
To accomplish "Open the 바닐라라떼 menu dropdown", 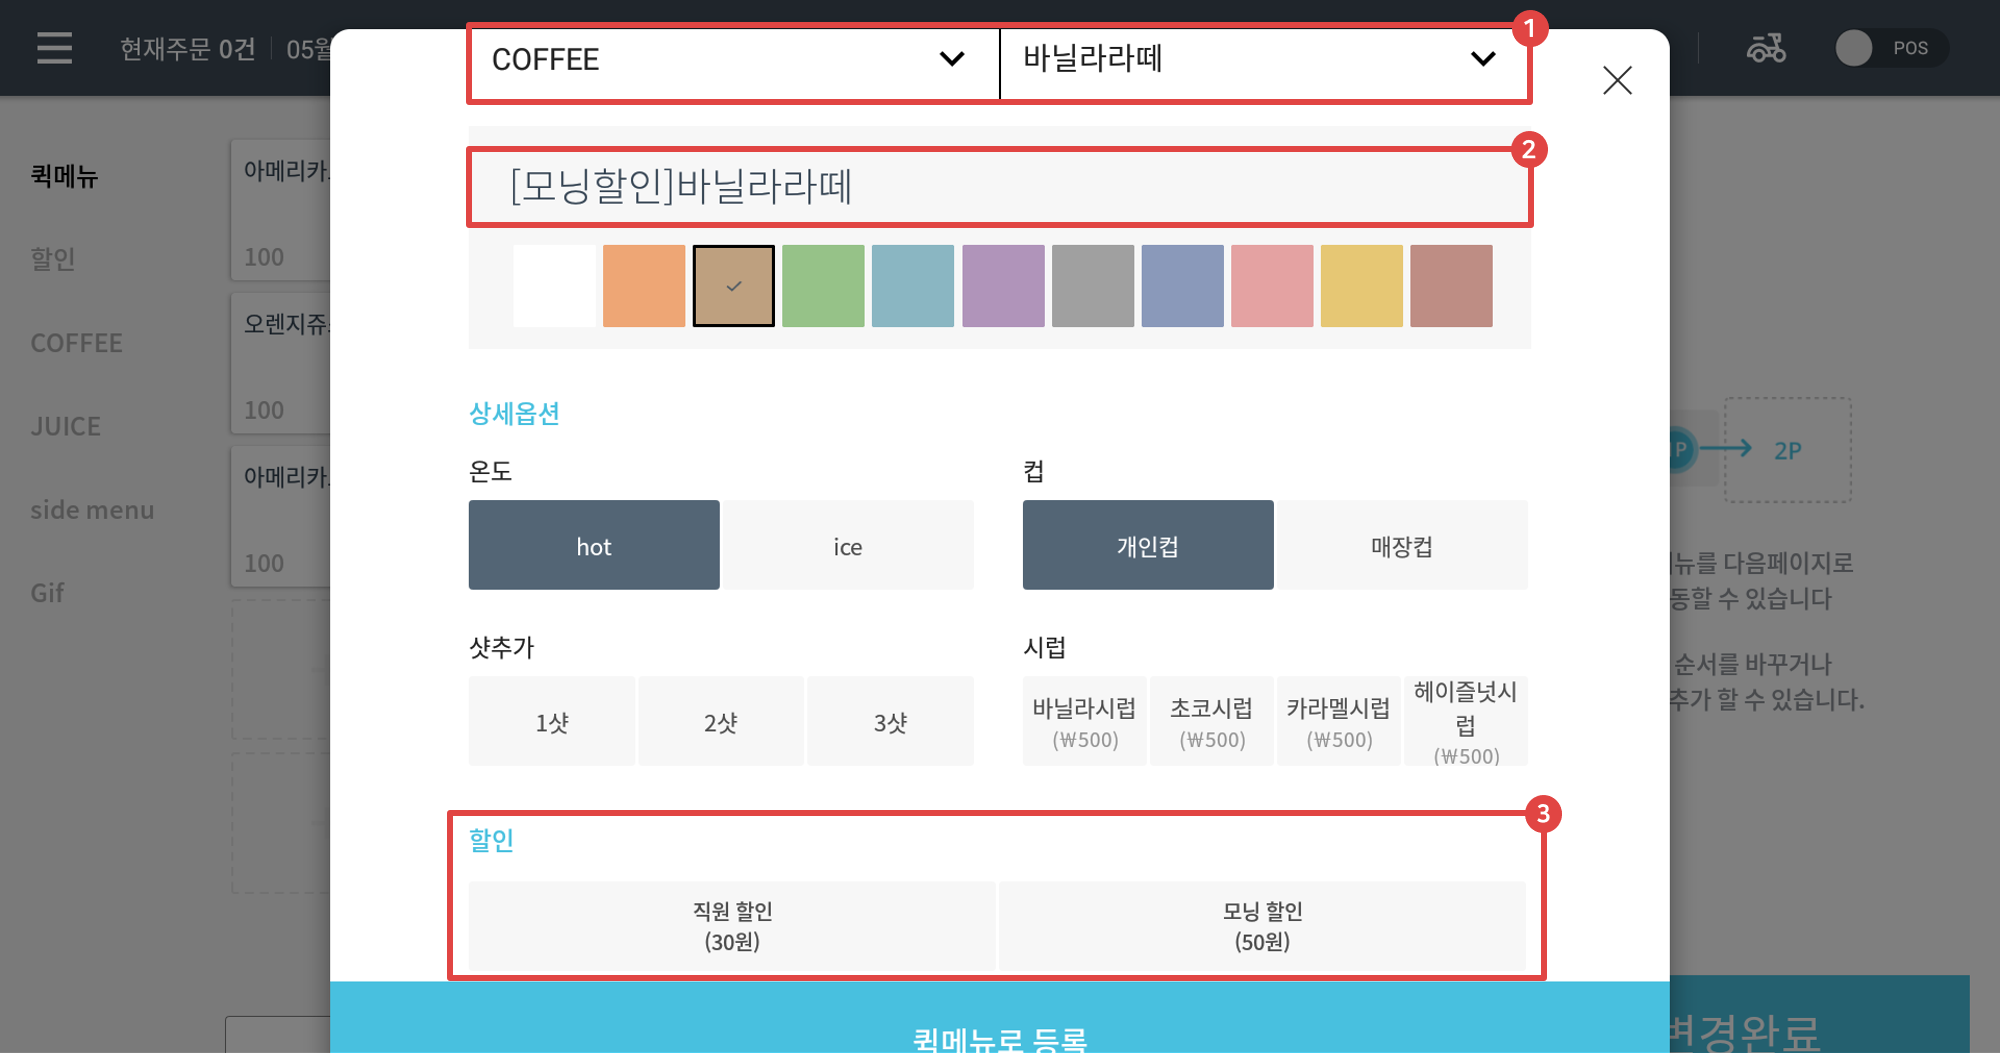I will 1263,60.
